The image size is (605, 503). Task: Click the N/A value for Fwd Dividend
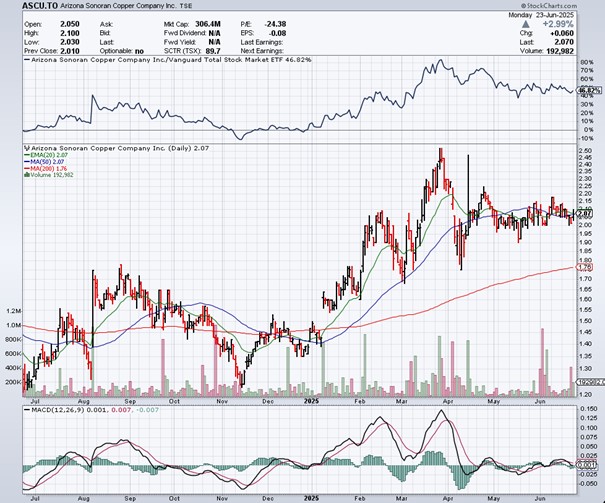[x=215, y=33]
